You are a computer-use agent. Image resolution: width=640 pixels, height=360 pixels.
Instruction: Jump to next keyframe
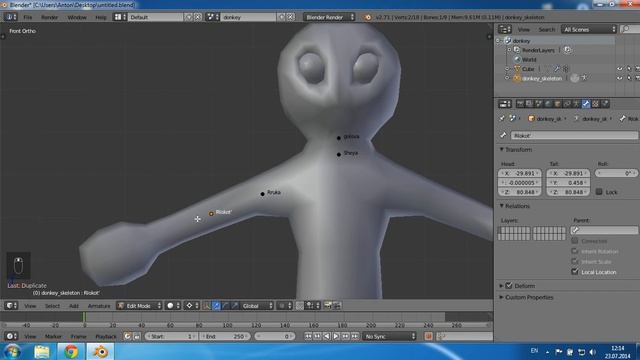345,336
